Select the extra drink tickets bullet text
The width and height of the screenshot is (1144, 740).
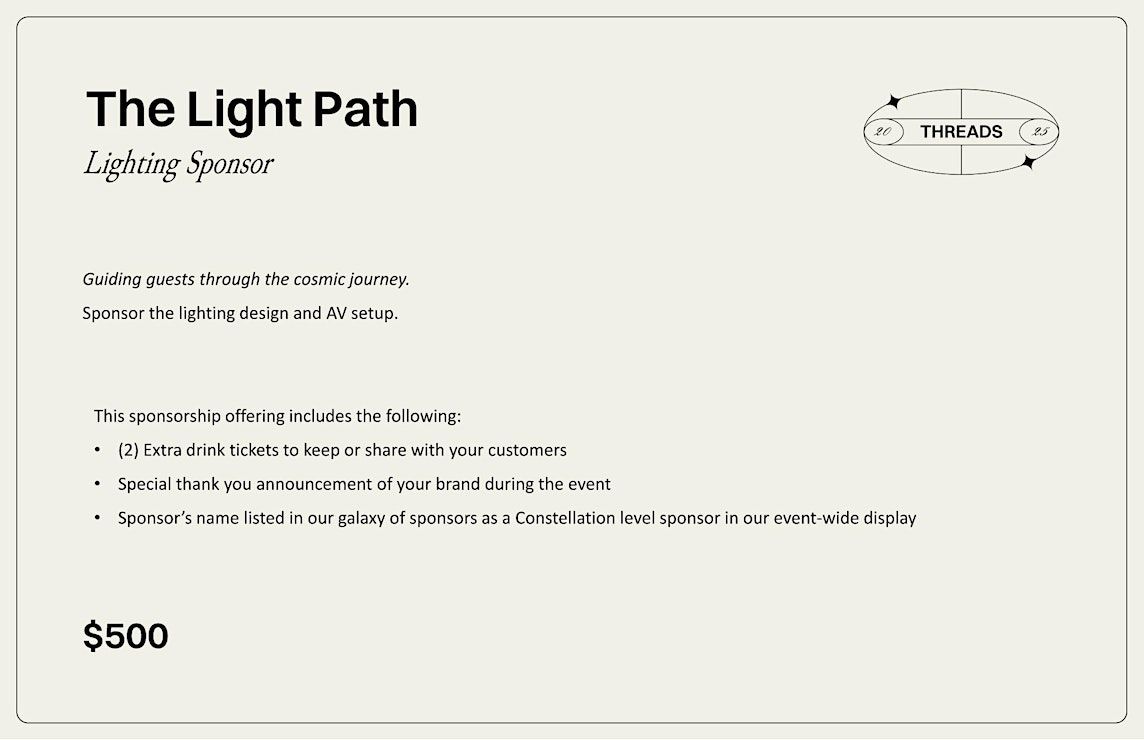pos(342,450)
